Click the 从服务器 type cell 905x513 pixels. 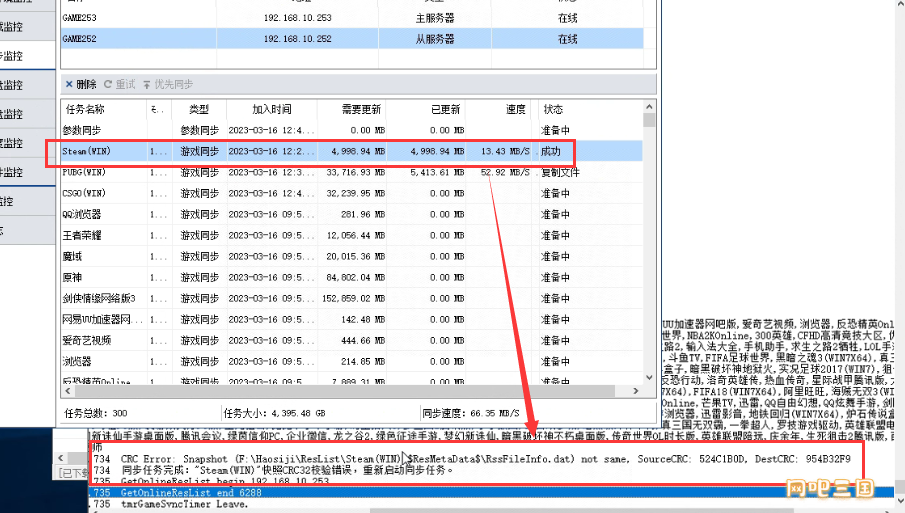435,39
